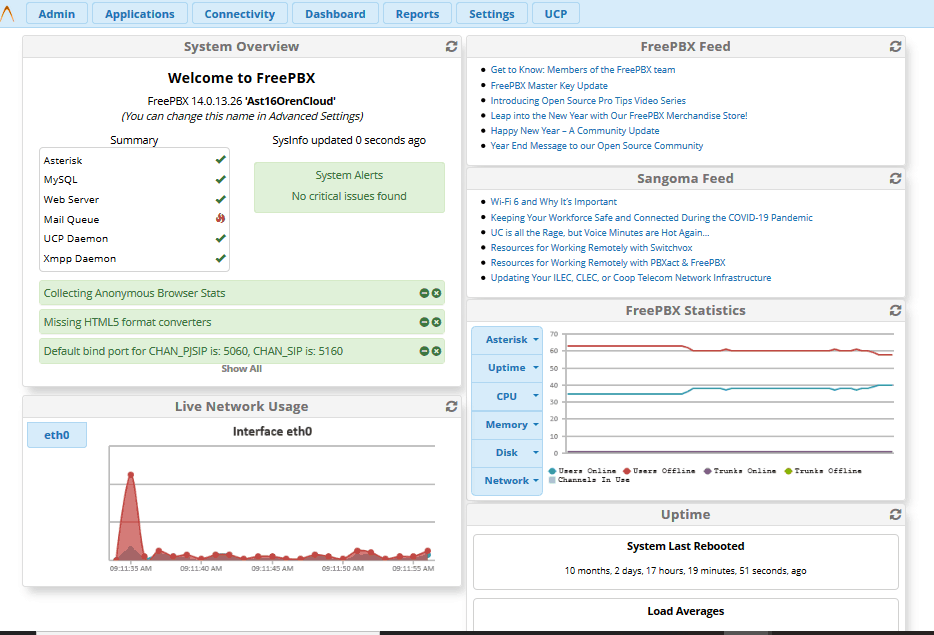Viewport: 934px width, 635px height.
Task: Toggle Channels In Use legend series
Action: click(589, 480)
